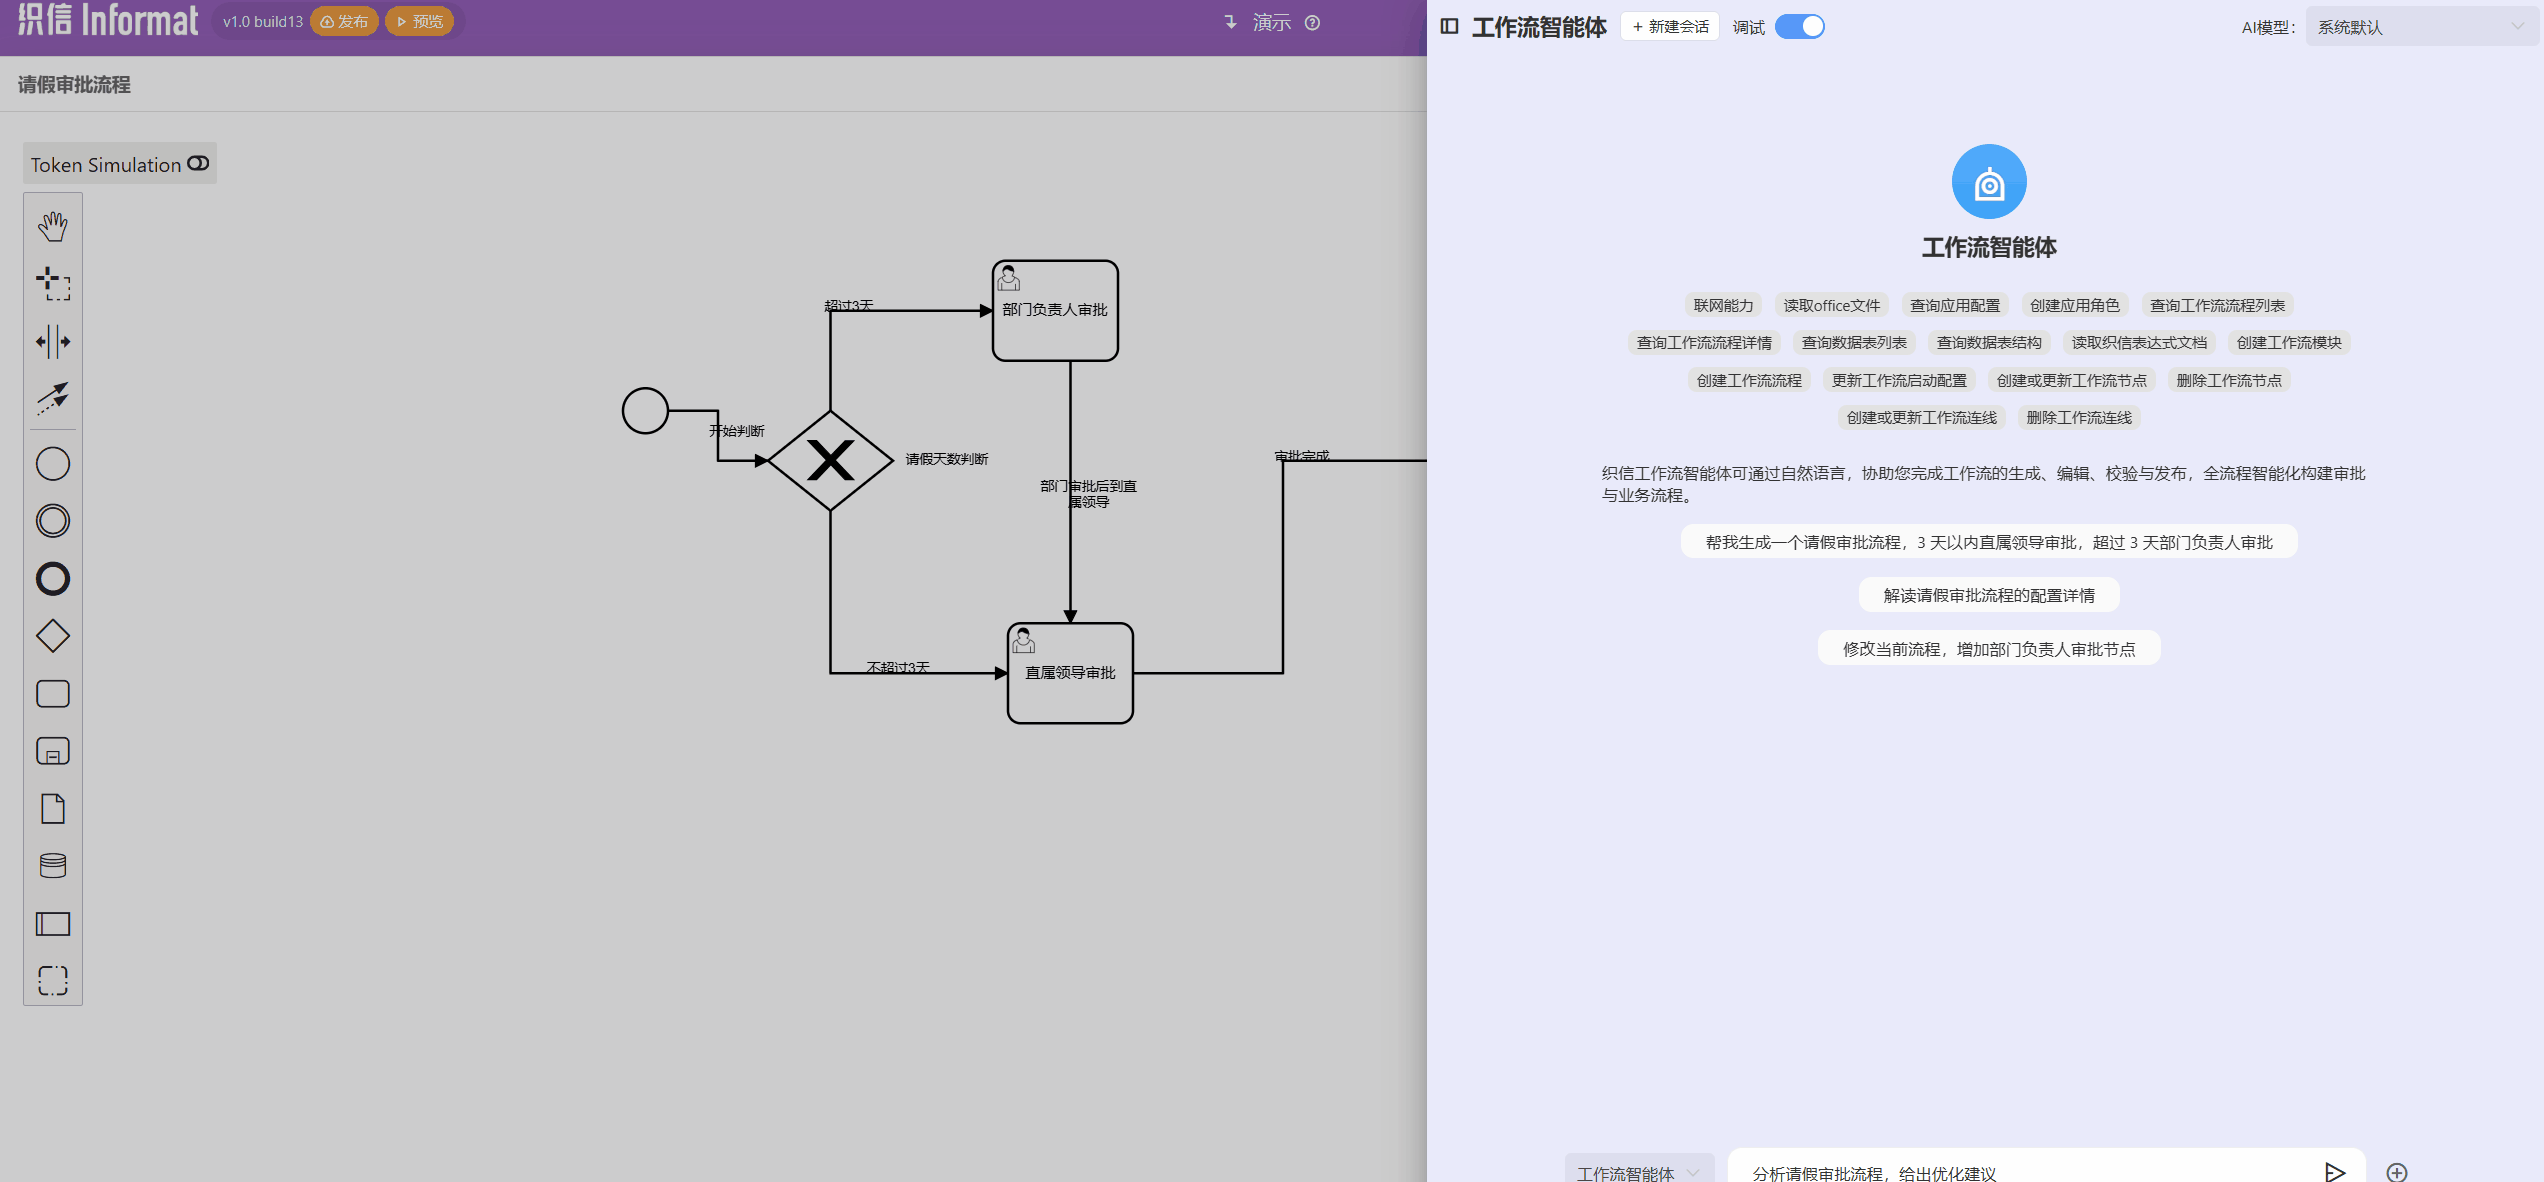Select the space tool for adjusting layout
Image resolution: width=2544 pixels, height=1182 pixels.
(52, 341)
